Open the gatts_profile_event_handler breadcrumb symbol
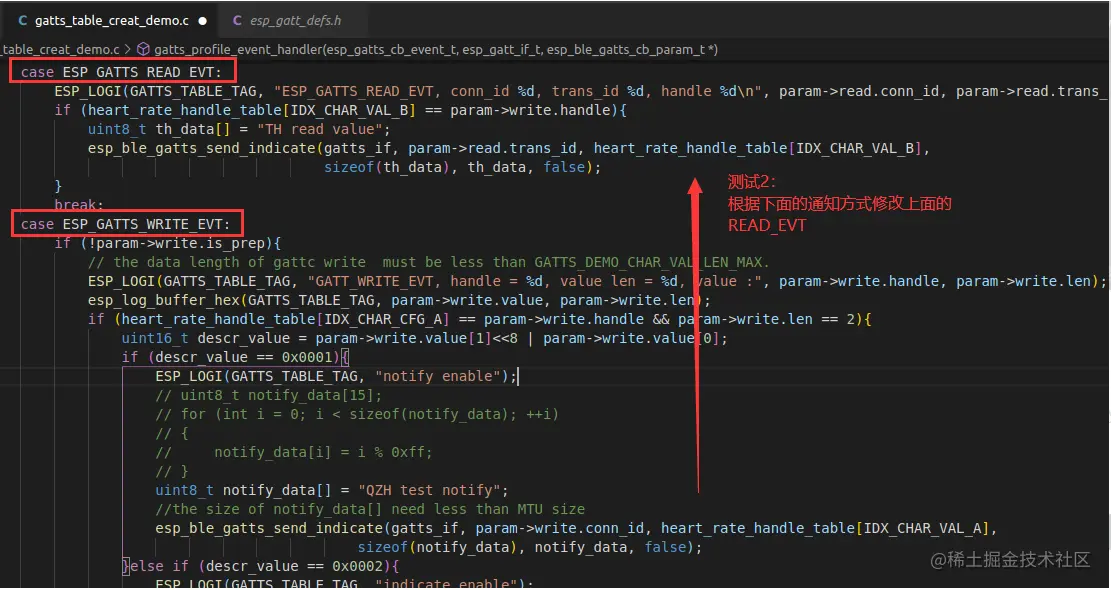 coord(436,50)
